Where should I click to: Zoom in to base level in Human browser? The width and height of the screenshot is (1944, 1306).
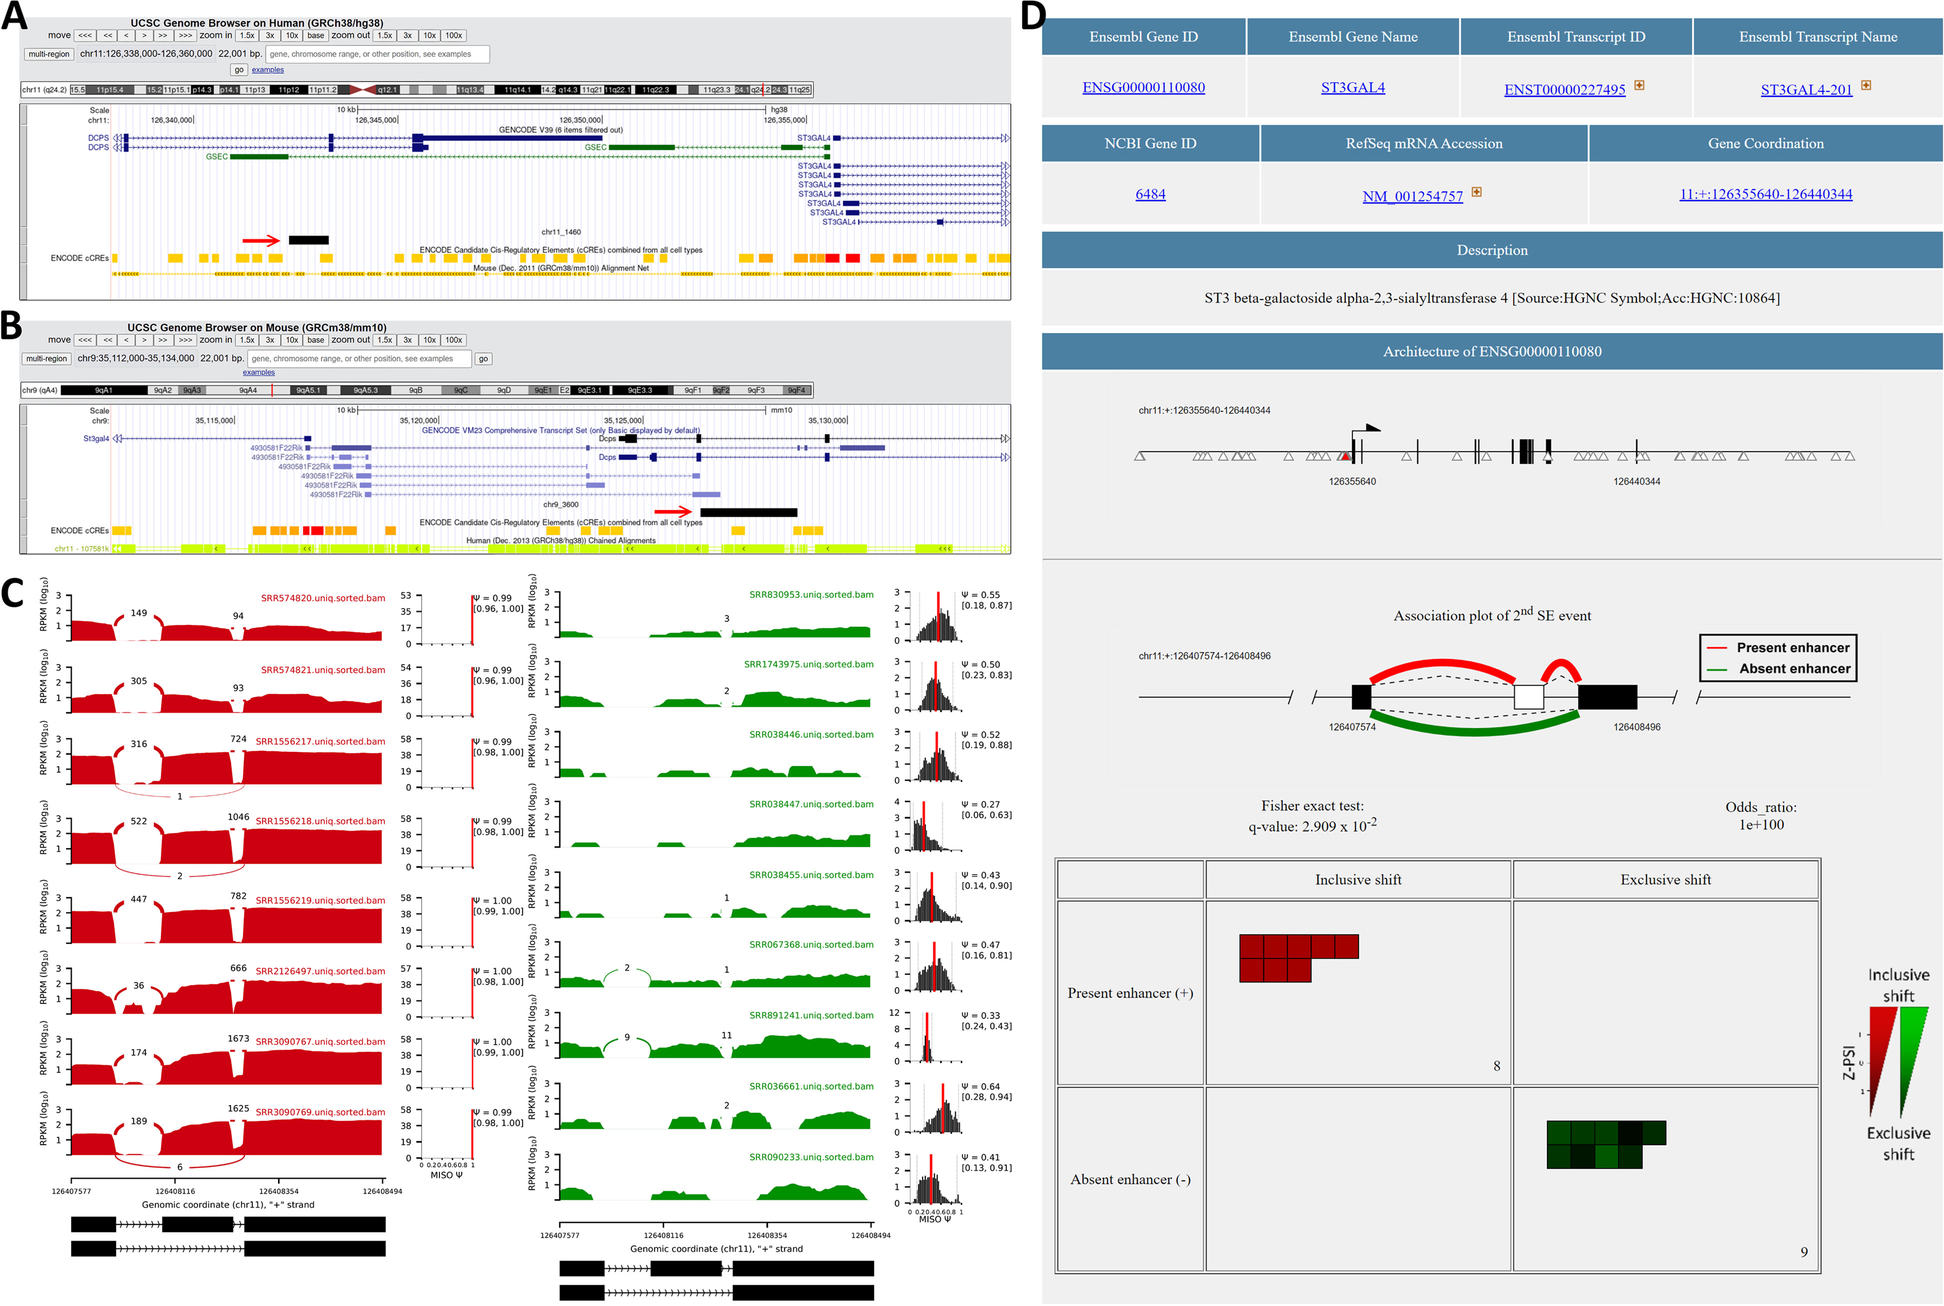click(316, 35)
